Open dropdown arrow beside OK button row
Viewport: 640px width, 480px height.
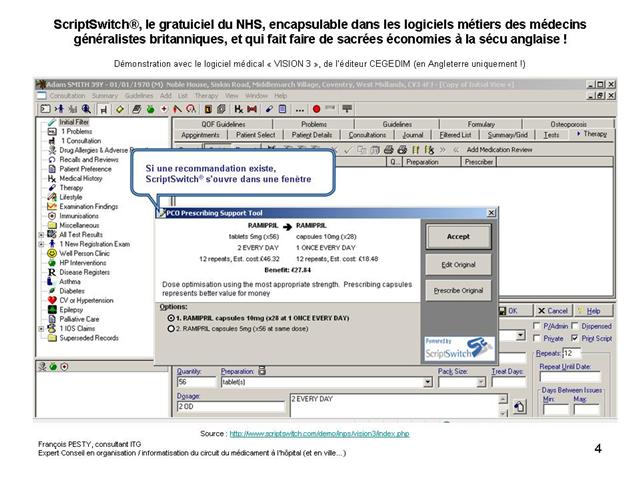point(520,336)
